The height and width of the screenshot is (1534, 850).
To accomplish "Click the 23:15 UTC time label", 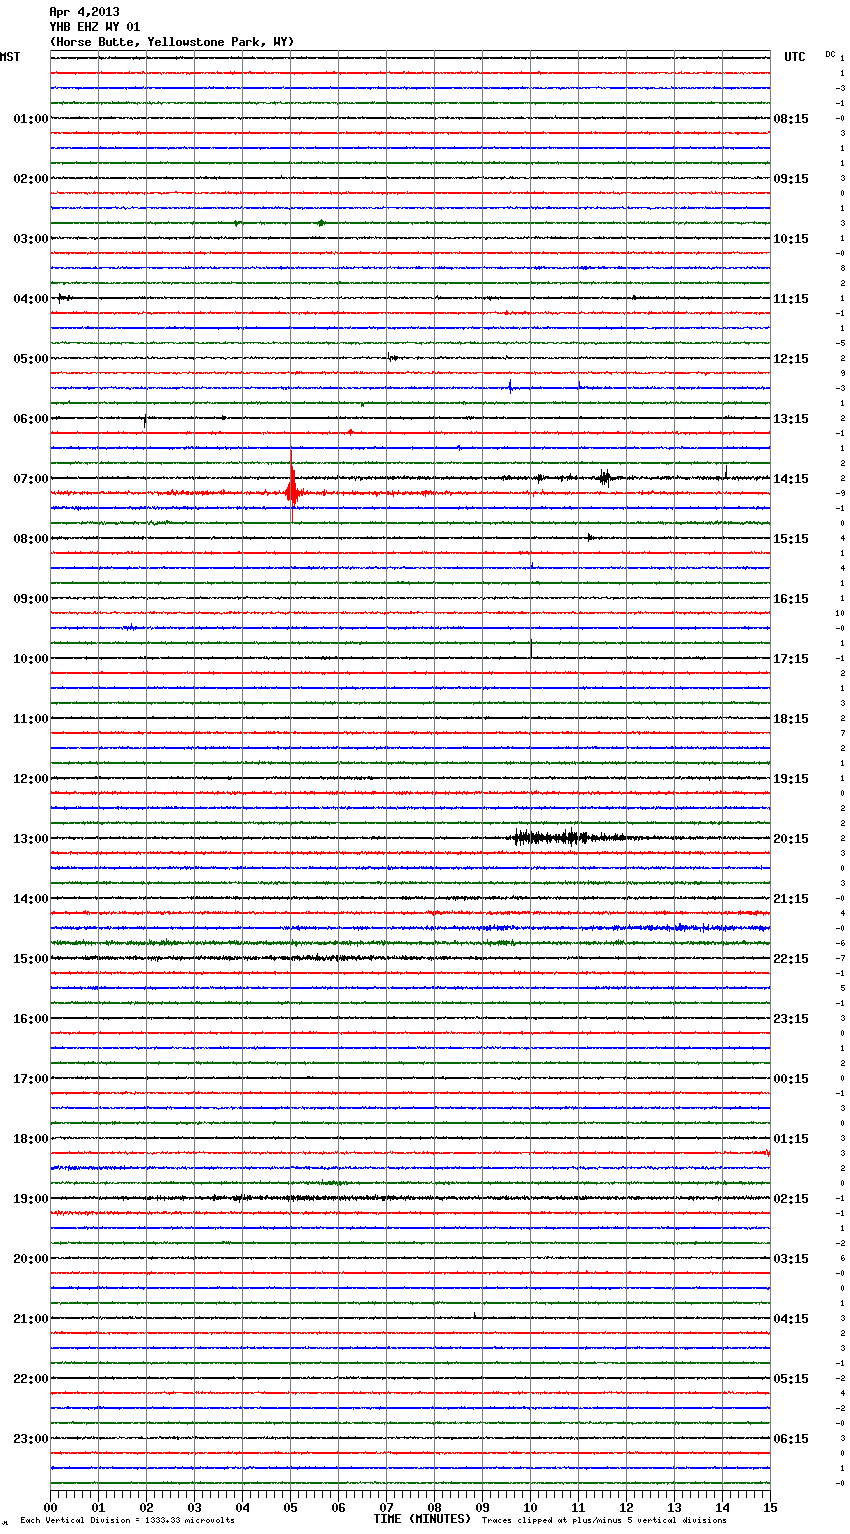I will click(791, 1019).
